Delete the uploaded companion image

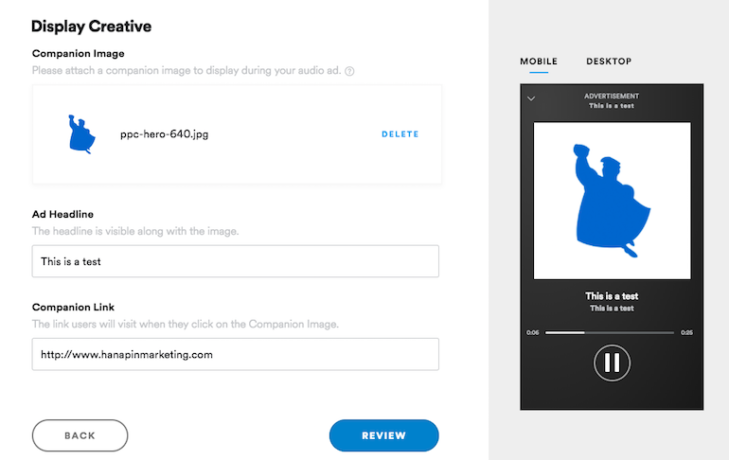(400, 134)
